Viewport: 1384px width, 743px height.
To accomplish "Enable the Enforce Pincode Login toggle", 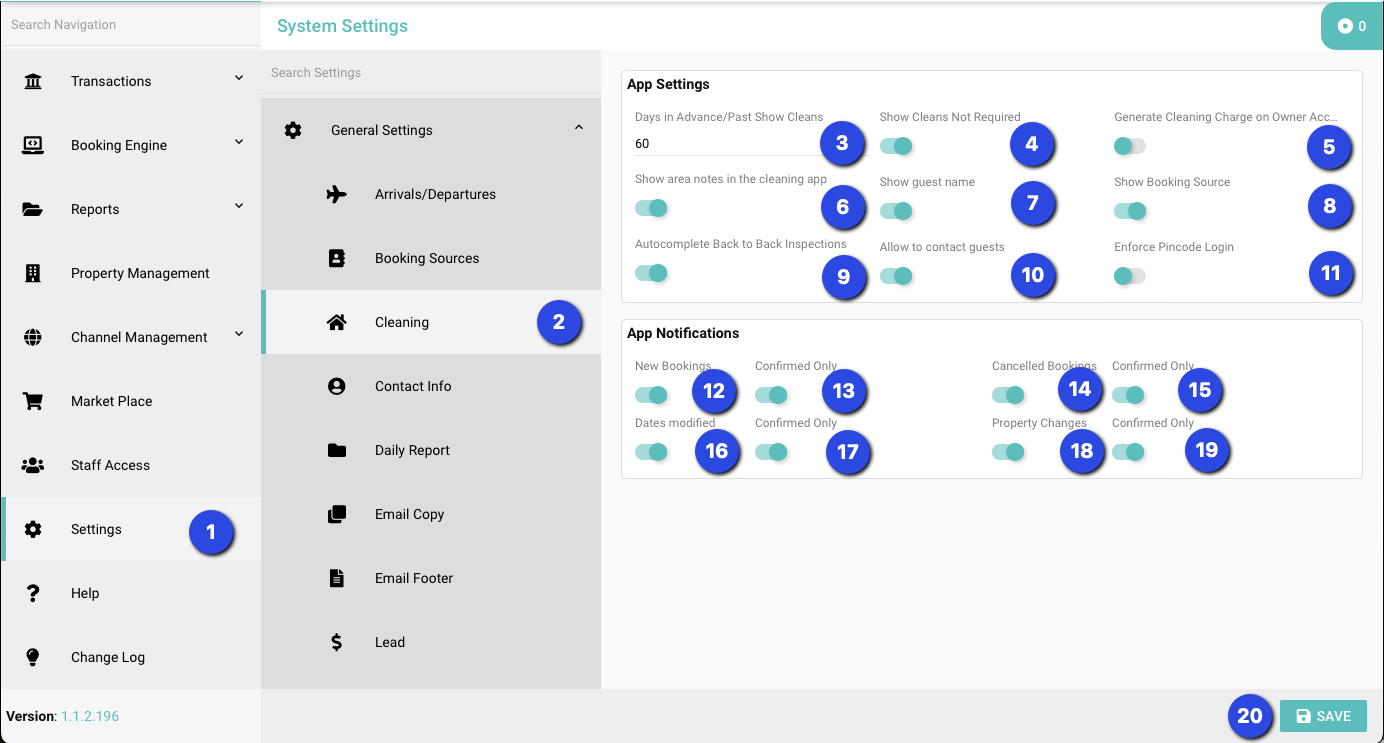I will click(1130, 275).
